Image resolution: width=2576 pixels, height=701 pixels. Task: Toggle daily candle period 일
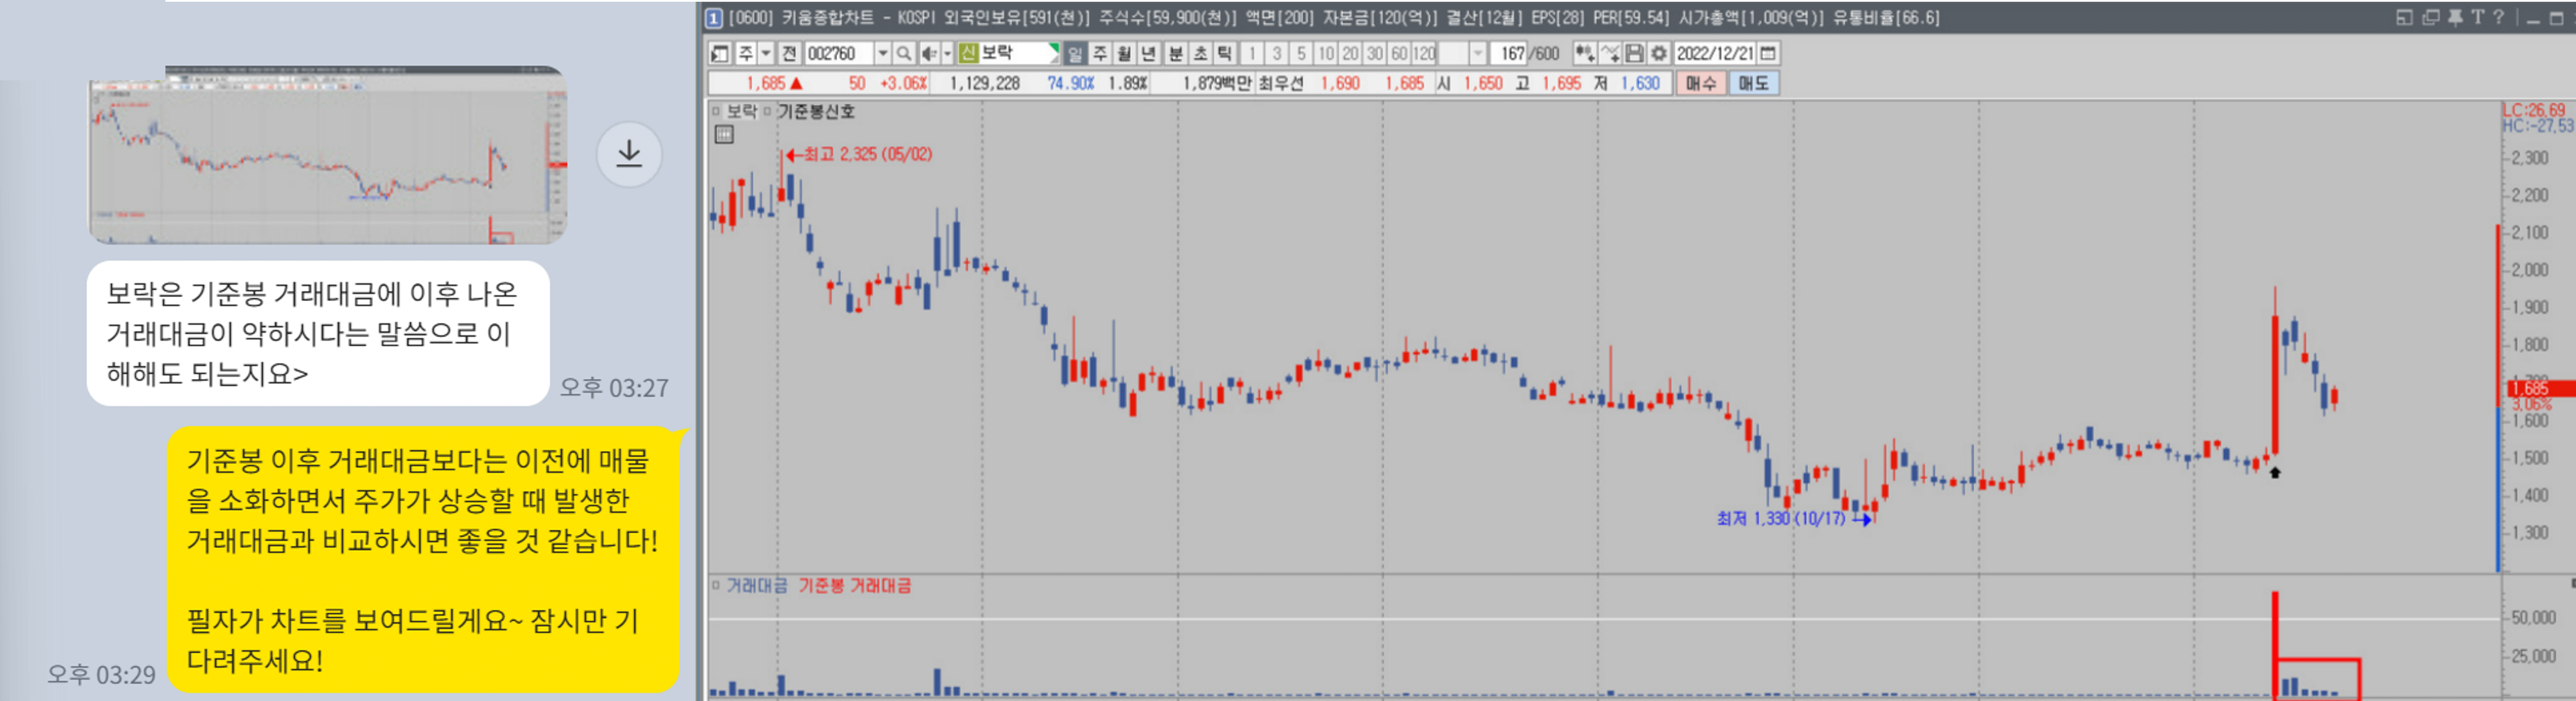tap(1075, 53)
